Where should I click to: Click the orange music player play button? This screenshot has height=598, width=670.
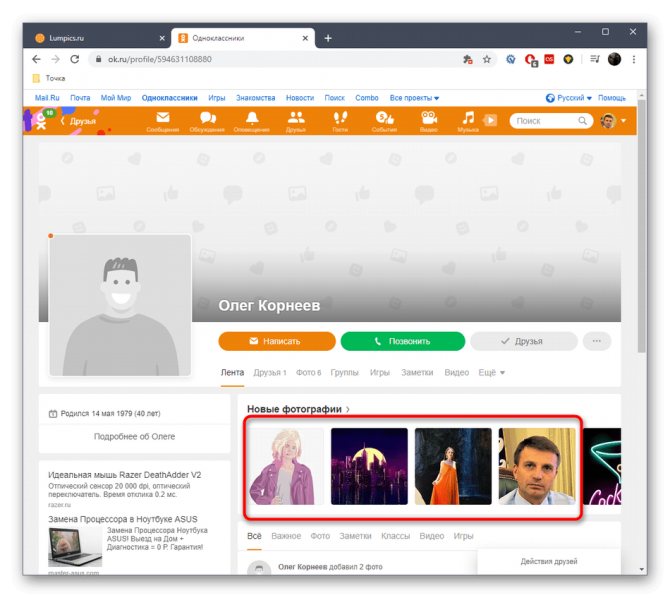click(490, 121)
